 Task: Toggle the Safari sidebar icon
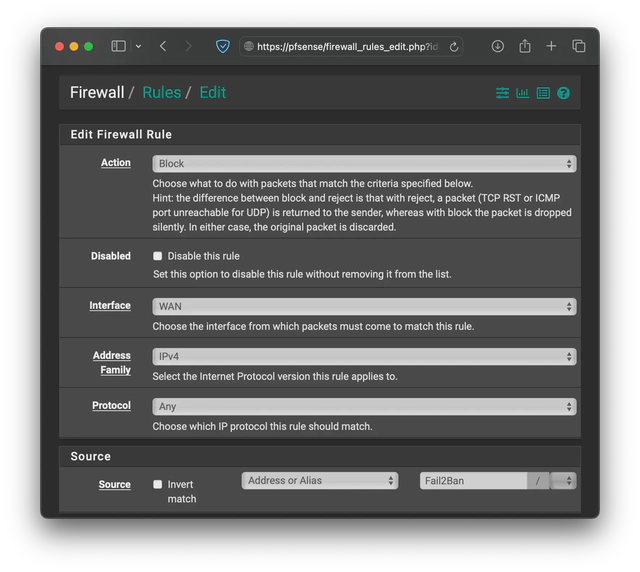(x=118, y=46)
